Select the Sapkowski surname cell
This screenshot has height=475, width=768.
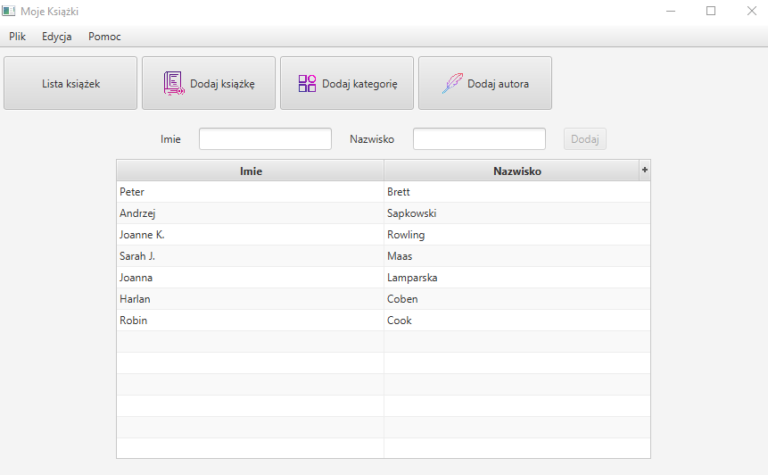point(412,213)
